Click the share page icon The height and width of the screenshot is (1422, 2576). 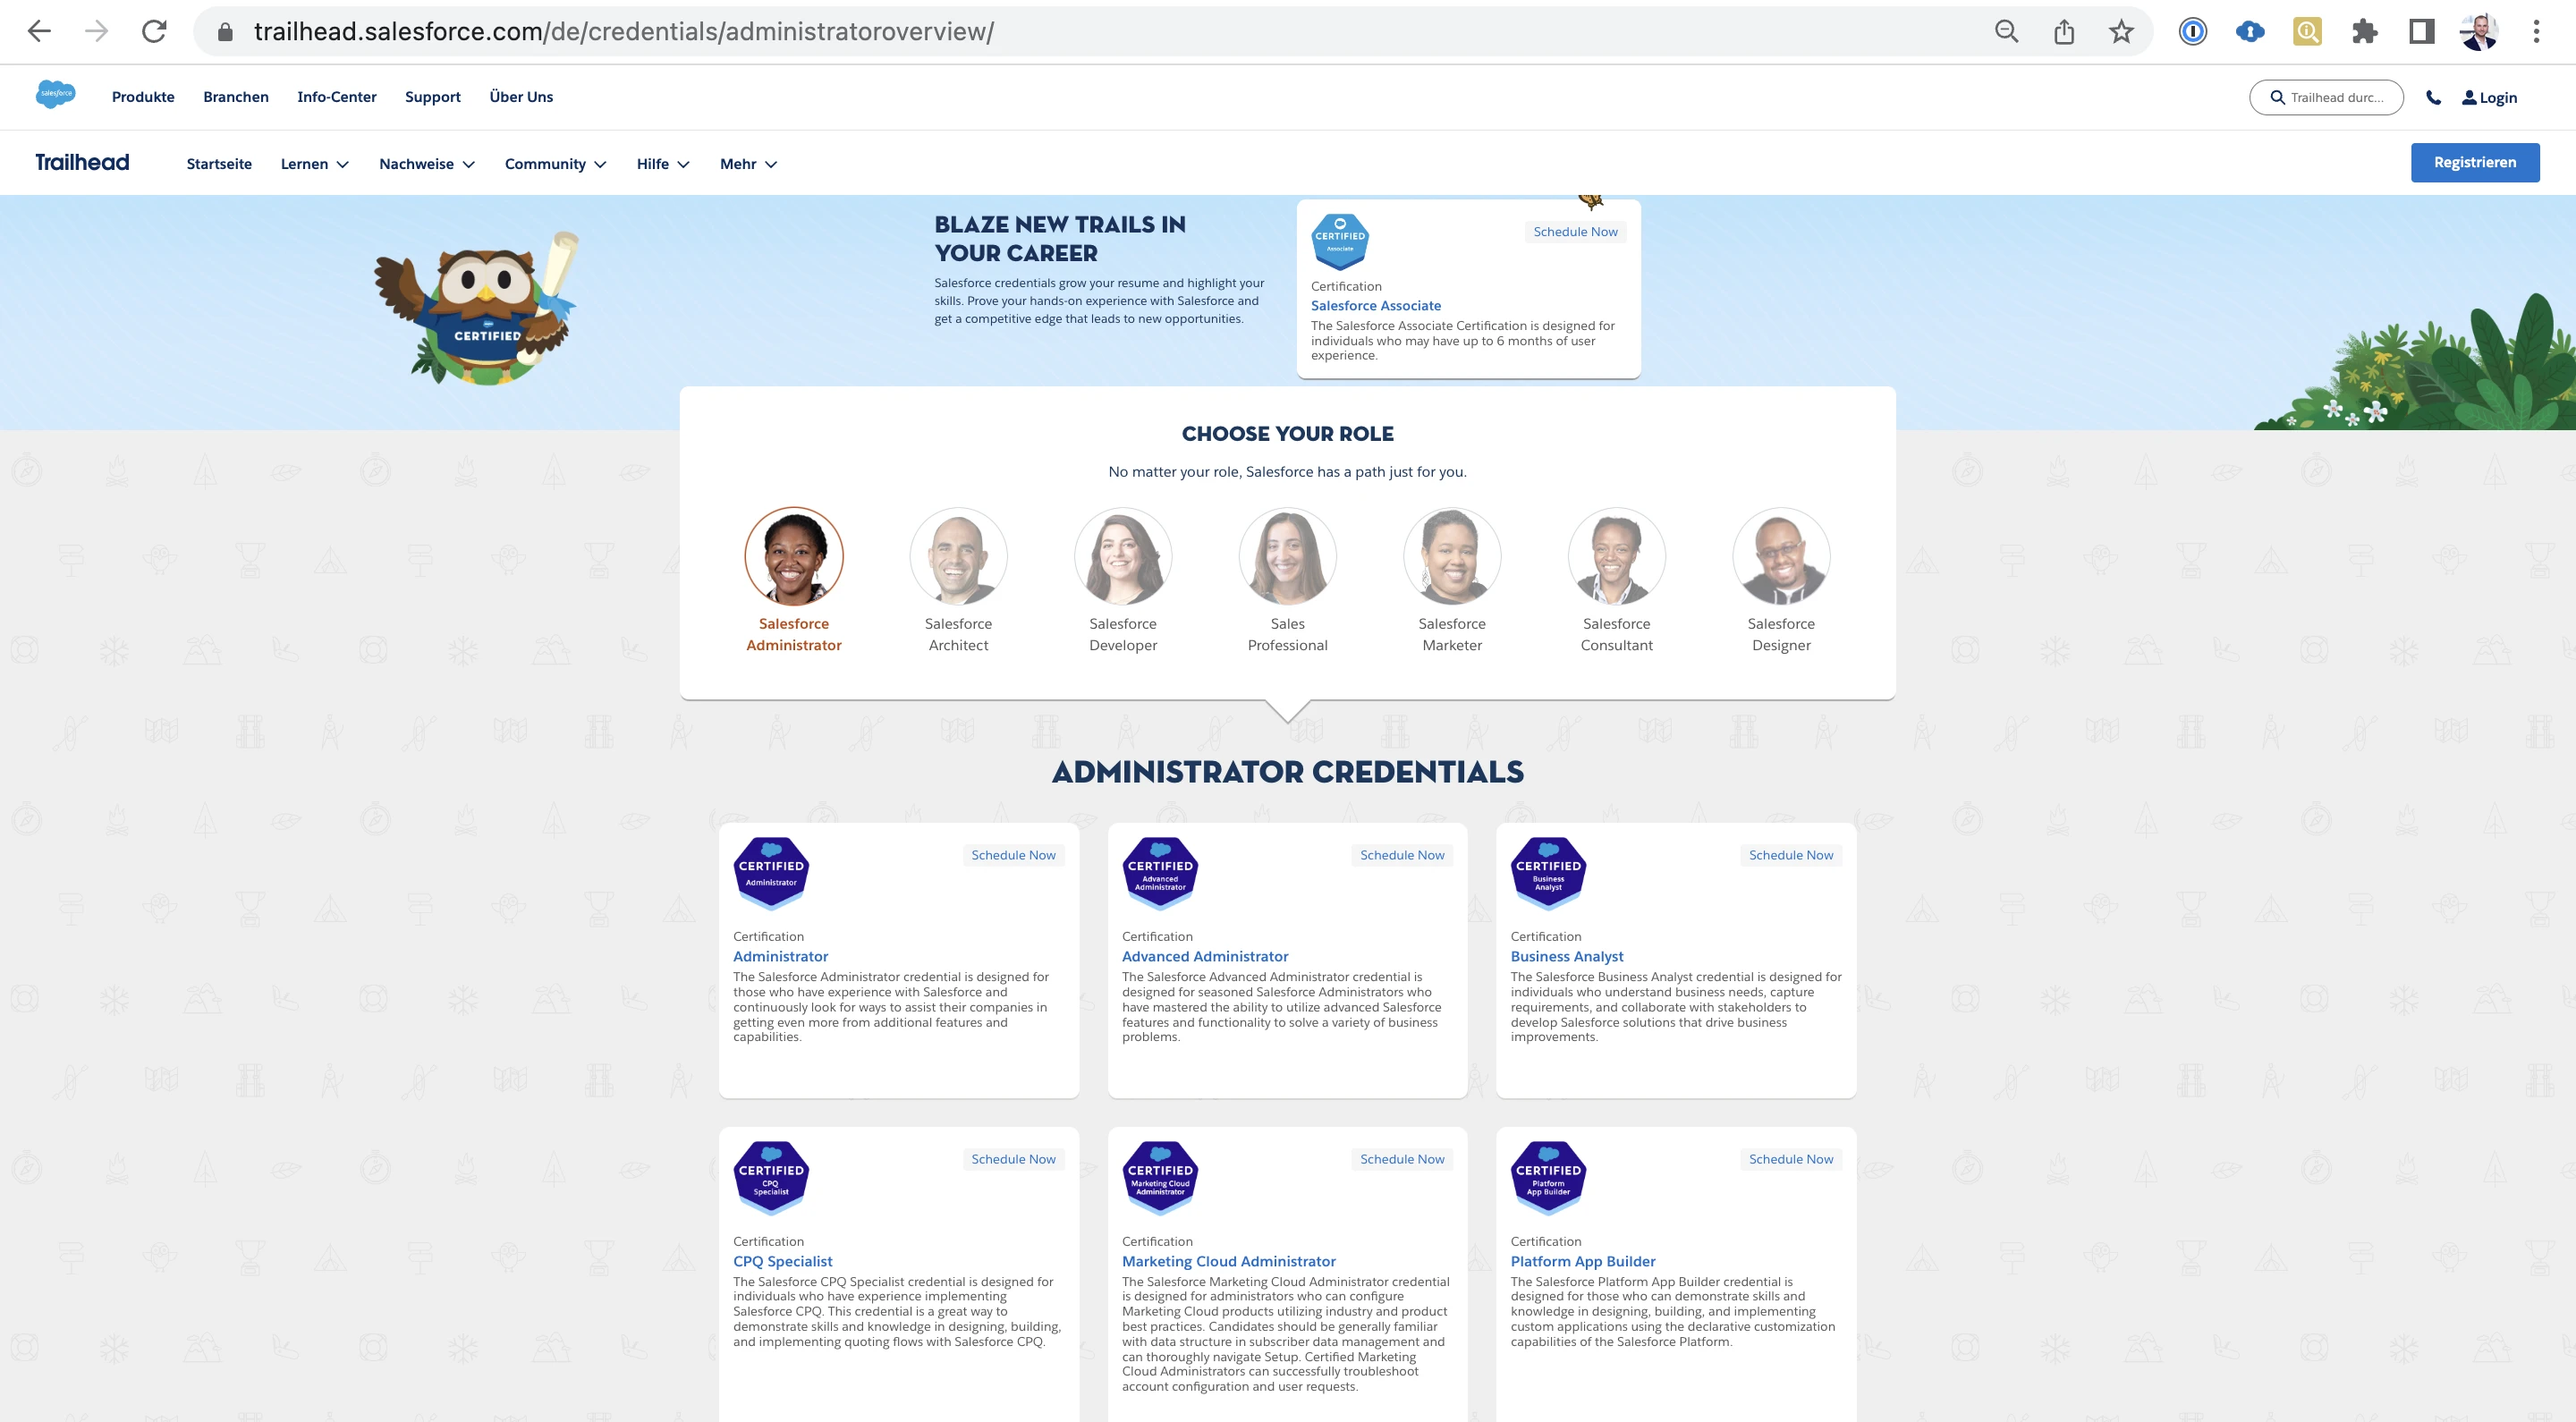[2064, 32]
